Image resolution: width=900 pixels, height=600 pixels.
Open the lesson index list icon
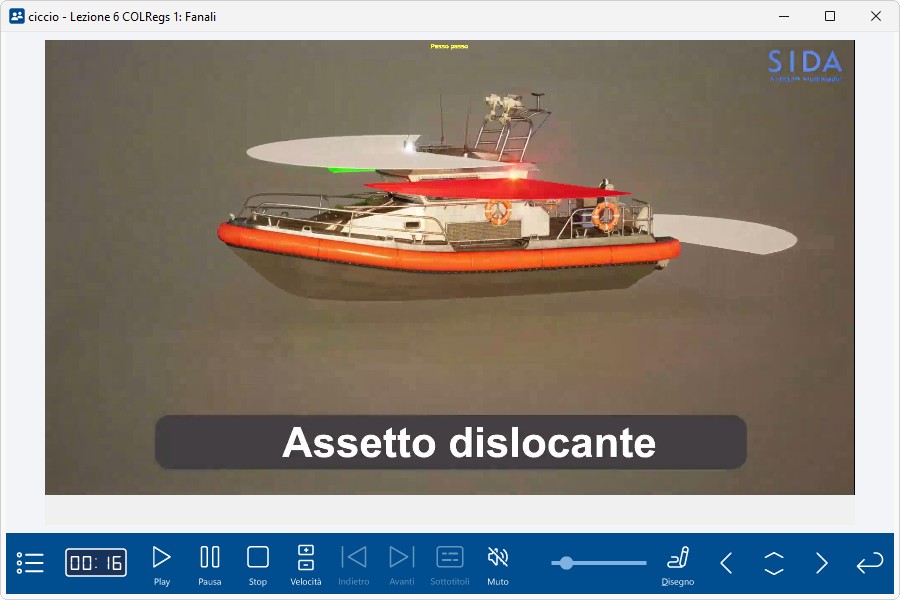click(30, 563)
